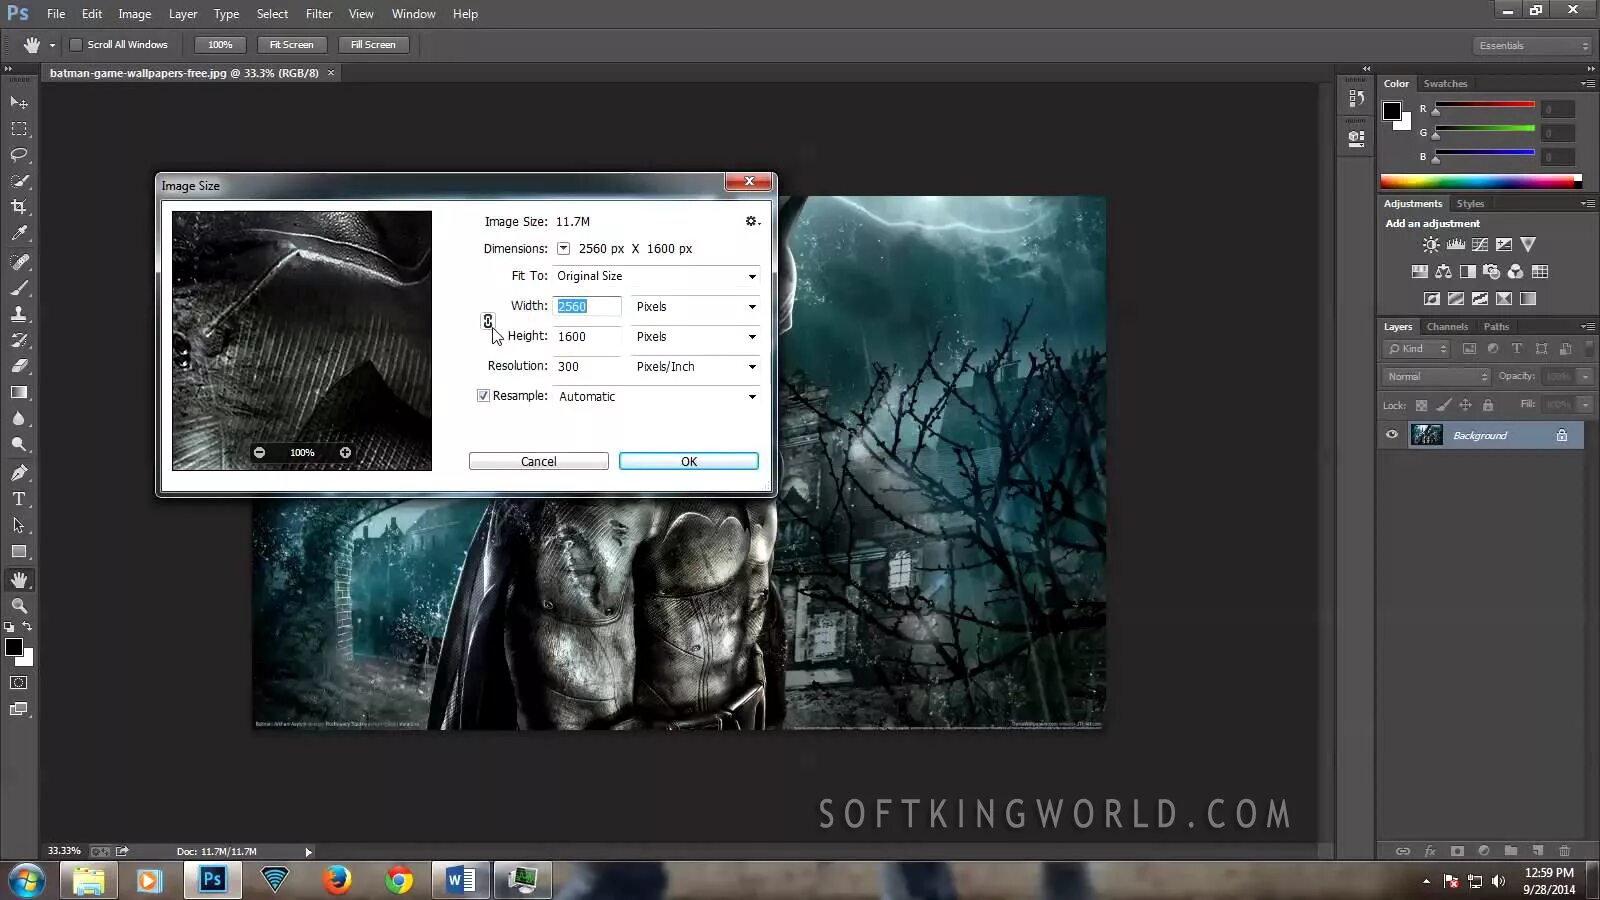Open Resample method dropdown

tap(656, 397)
